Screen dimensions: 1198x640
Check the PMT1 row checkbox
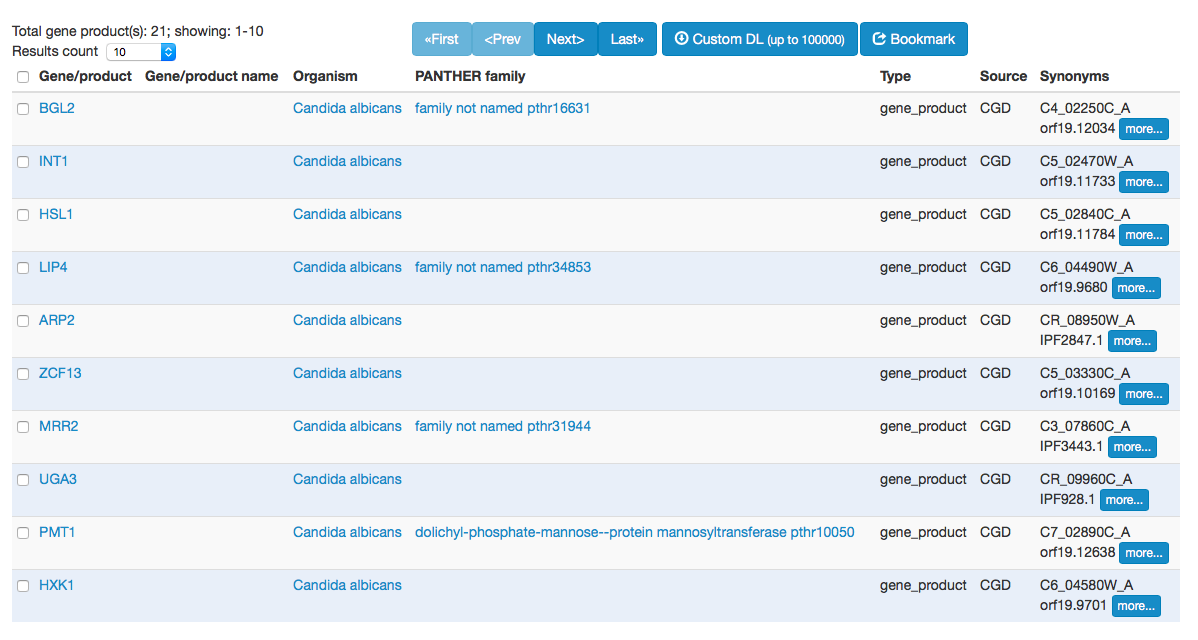pyautogui.click(x=23, y=533)
